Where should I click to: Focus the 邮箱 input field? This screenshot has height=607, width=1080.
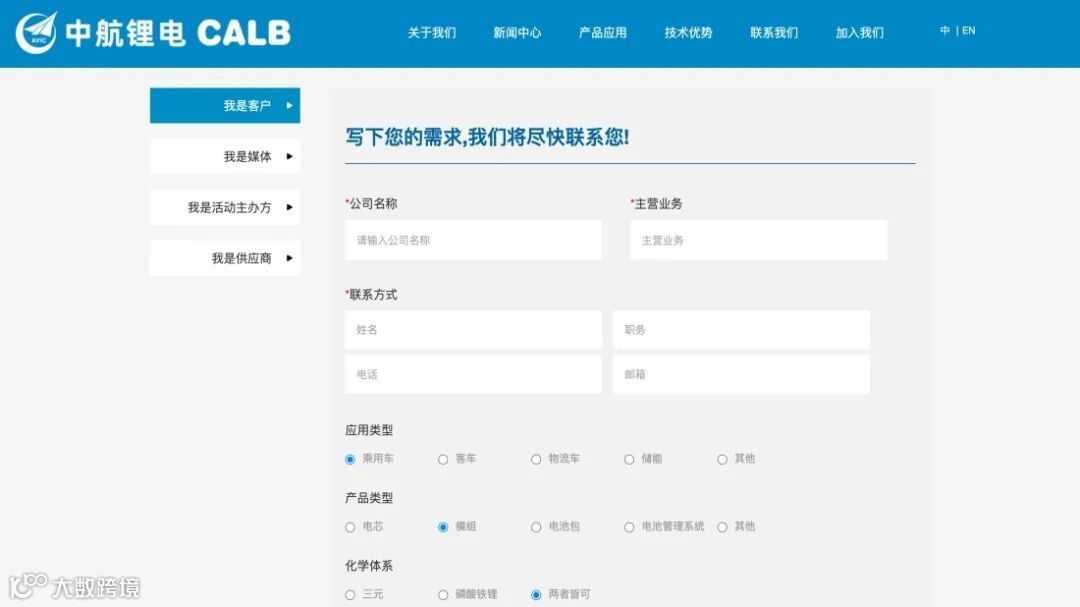click(x=741, y=374)
